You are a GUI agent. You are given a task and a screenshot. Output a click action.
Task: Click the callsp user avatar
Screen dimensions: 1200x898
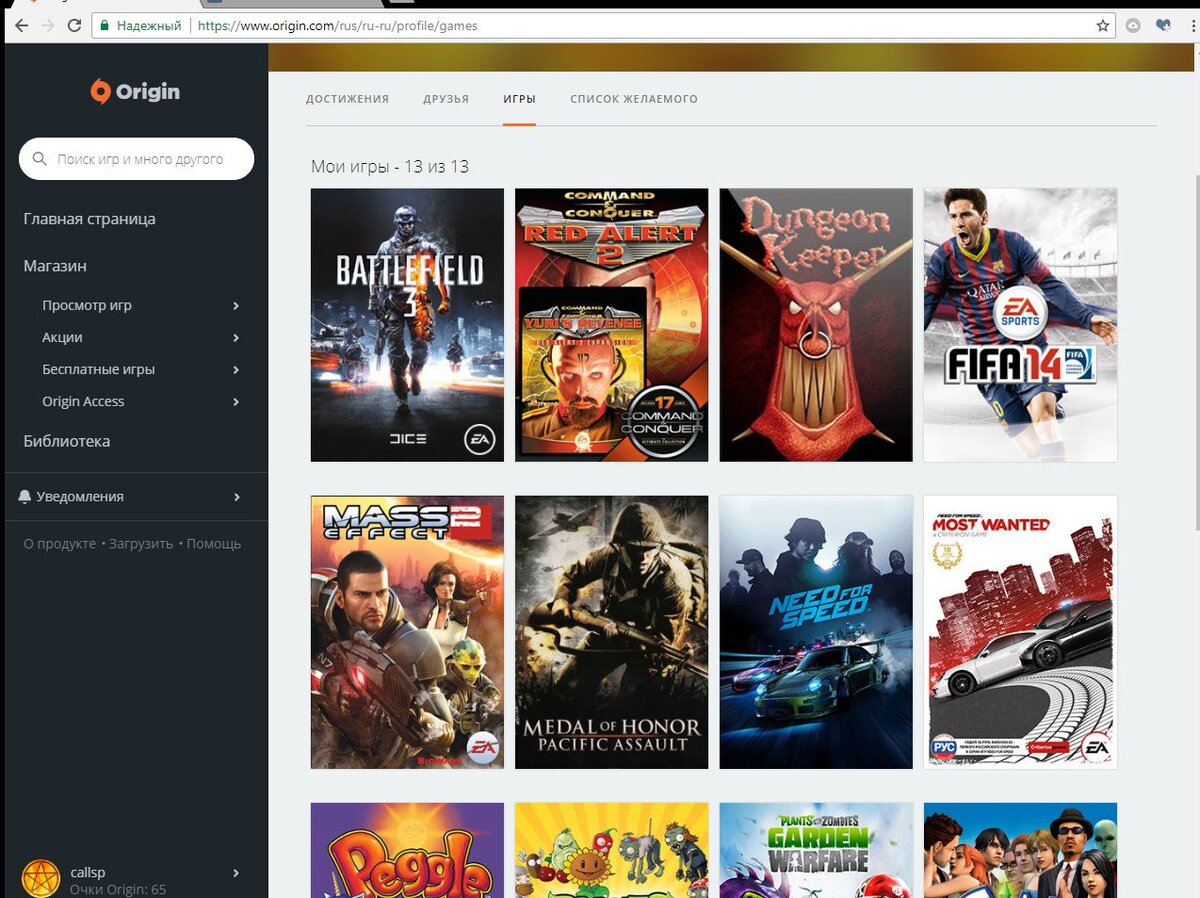point(41,878)
